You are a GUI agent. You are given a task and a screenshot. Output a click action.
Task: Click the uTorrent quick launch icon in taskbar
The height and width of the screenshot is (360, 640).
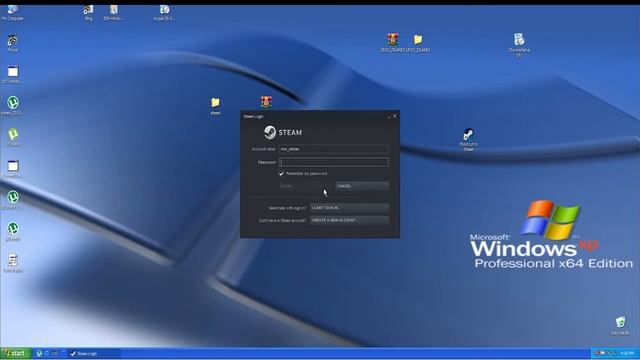tap(40, 353)
